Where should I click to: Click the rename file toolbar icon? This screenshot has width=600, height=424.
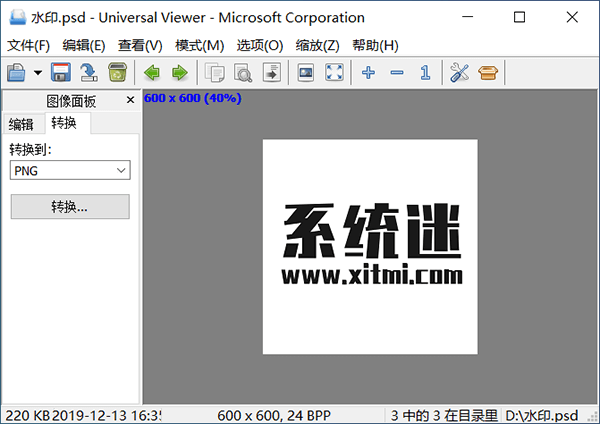coord(89,72)
